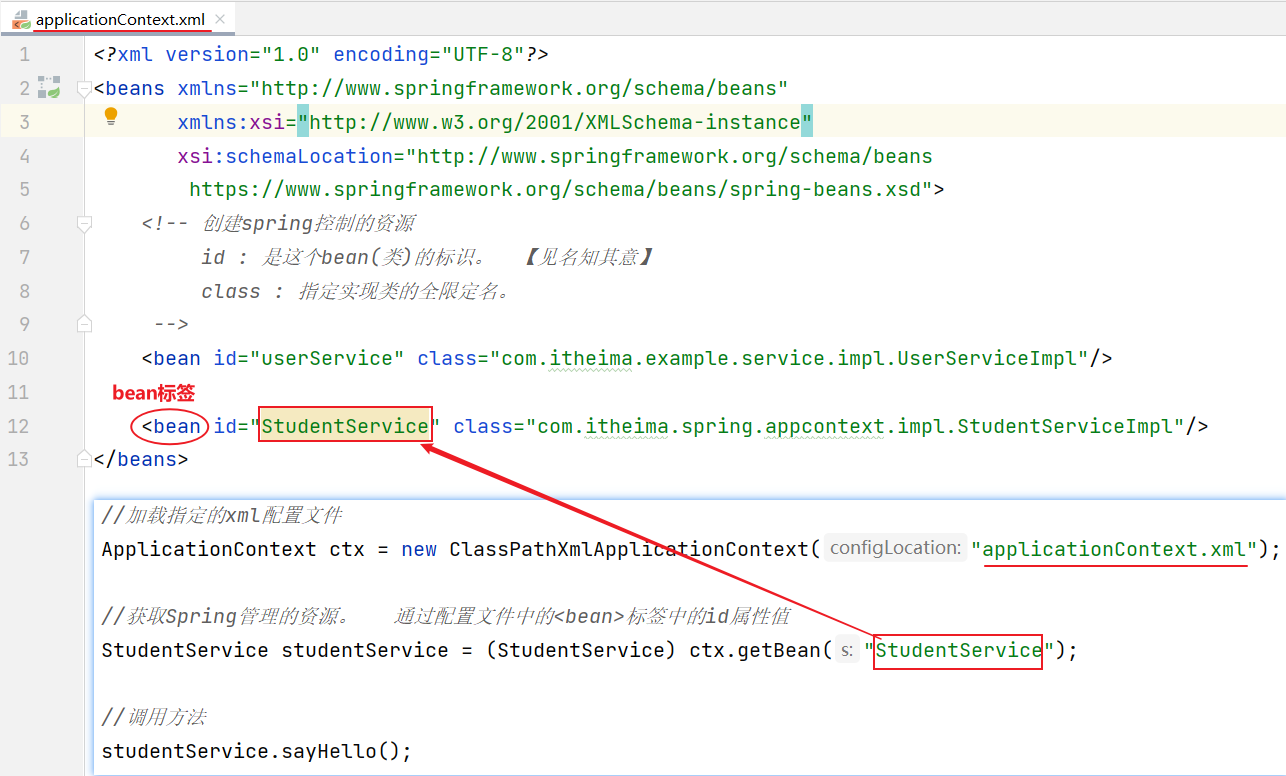Click the "applicationContext.xml" string in the Java snippet

(x=1115, y=549)
